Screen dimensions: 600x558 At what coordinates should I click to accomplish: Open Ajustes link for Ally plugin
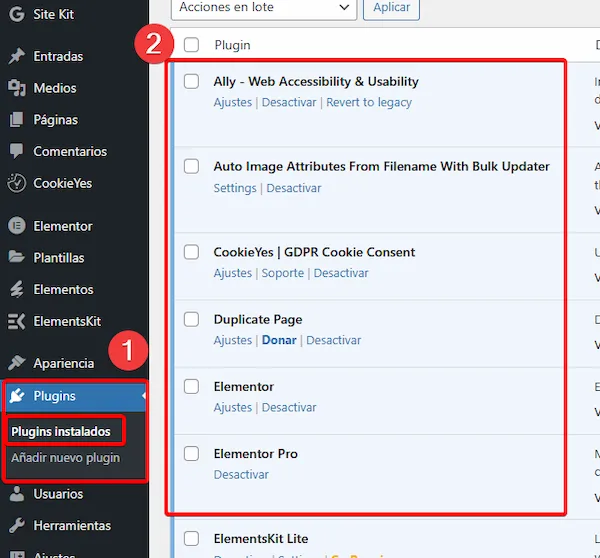tap(233, 102)
